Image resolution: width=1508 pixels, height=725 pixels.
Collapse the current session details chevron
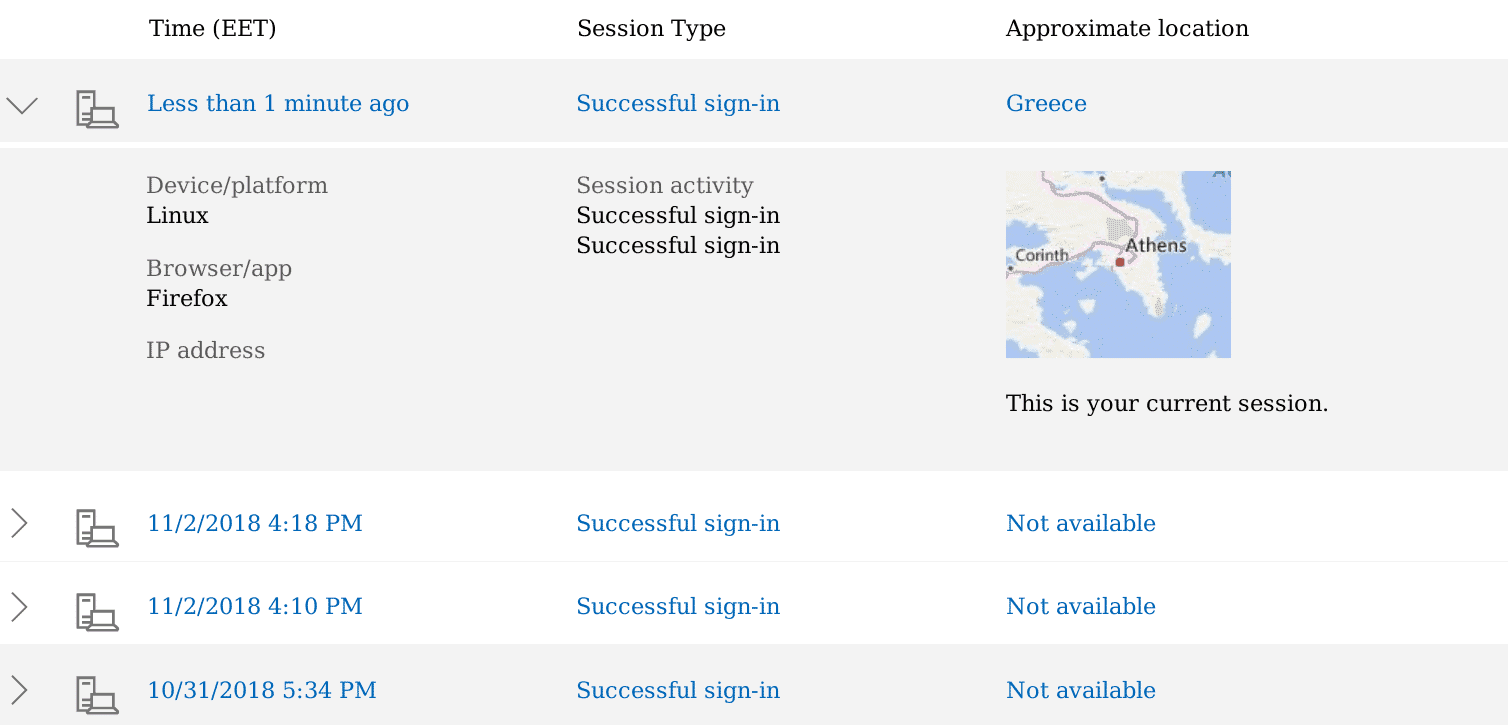22,105
